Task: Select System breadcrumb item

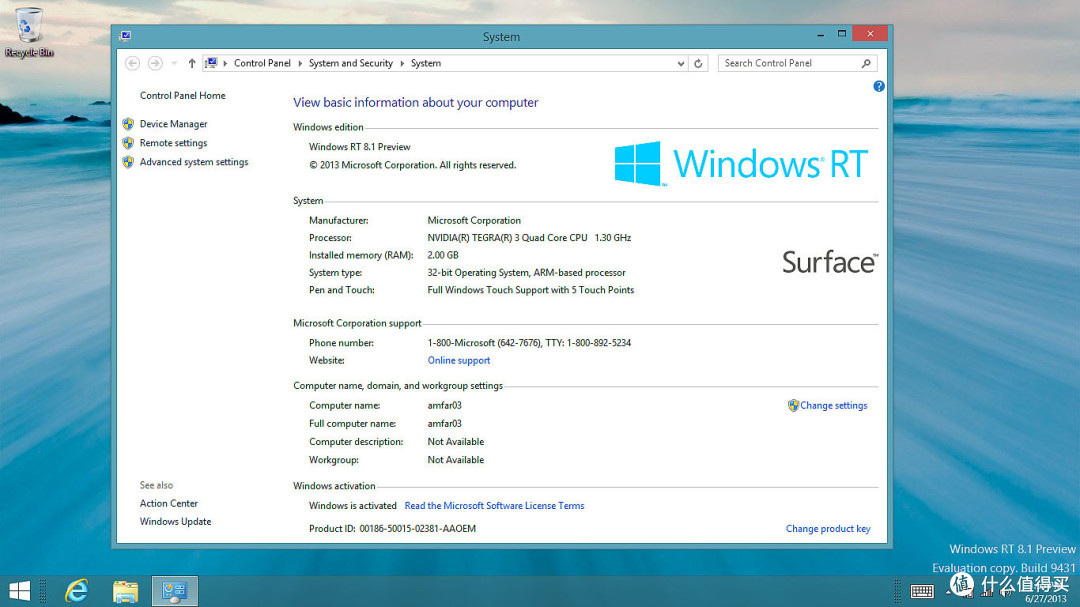Action: [426, 63]
